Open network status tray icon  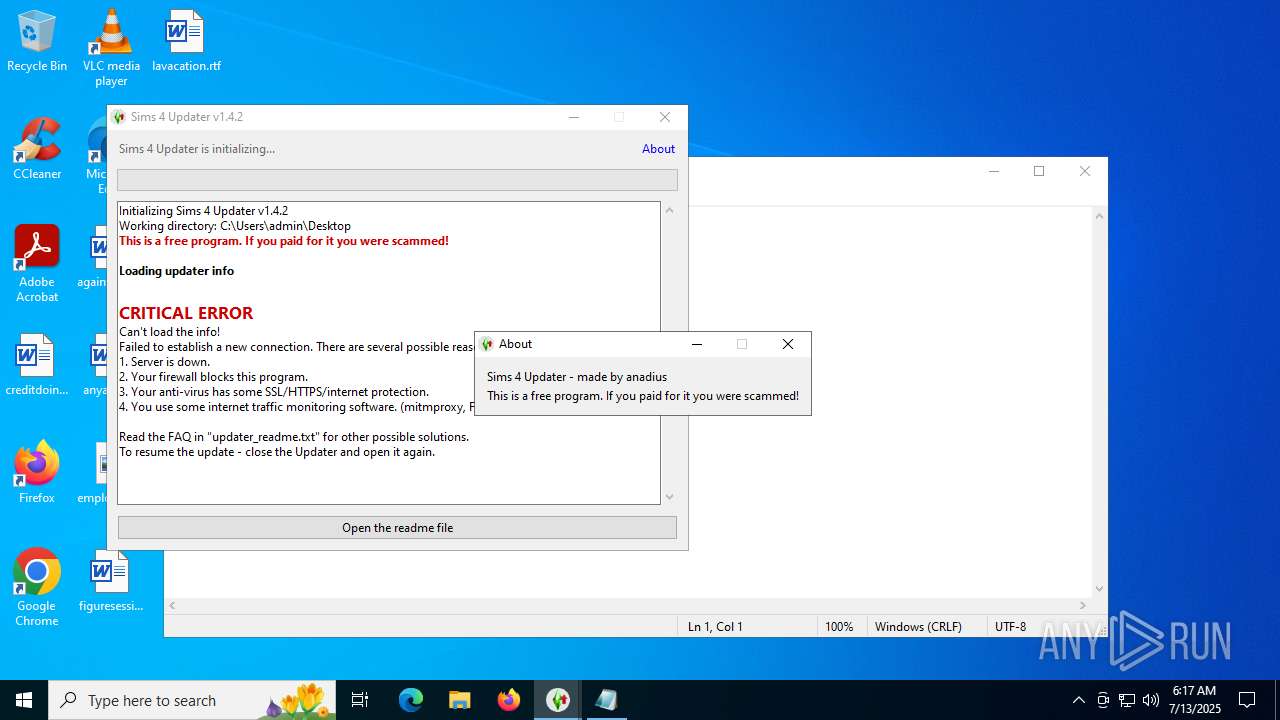pyautogui.click(x=1127, y=700)
